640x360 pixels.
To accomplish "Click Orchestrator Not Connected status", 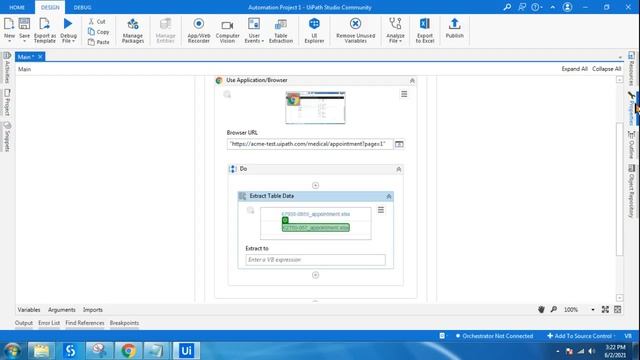I will click(x=494, y=336).
